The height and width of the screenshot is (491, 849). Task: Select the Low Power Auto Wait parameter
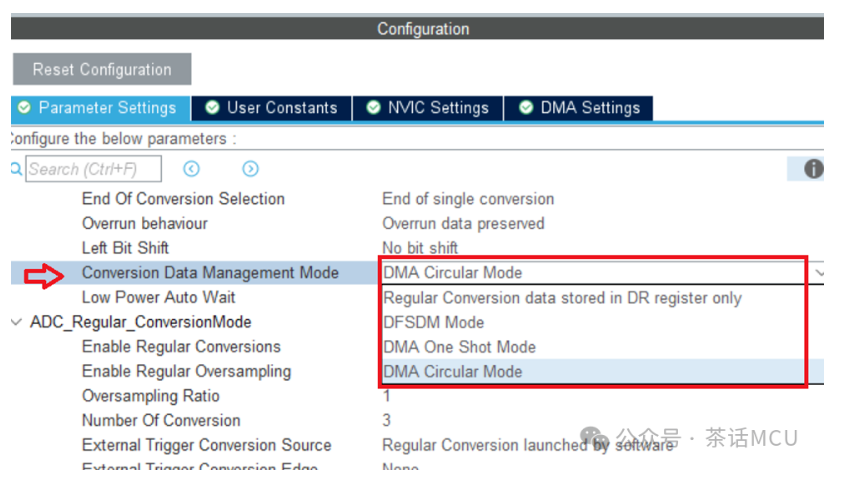[x=158, y=297]
